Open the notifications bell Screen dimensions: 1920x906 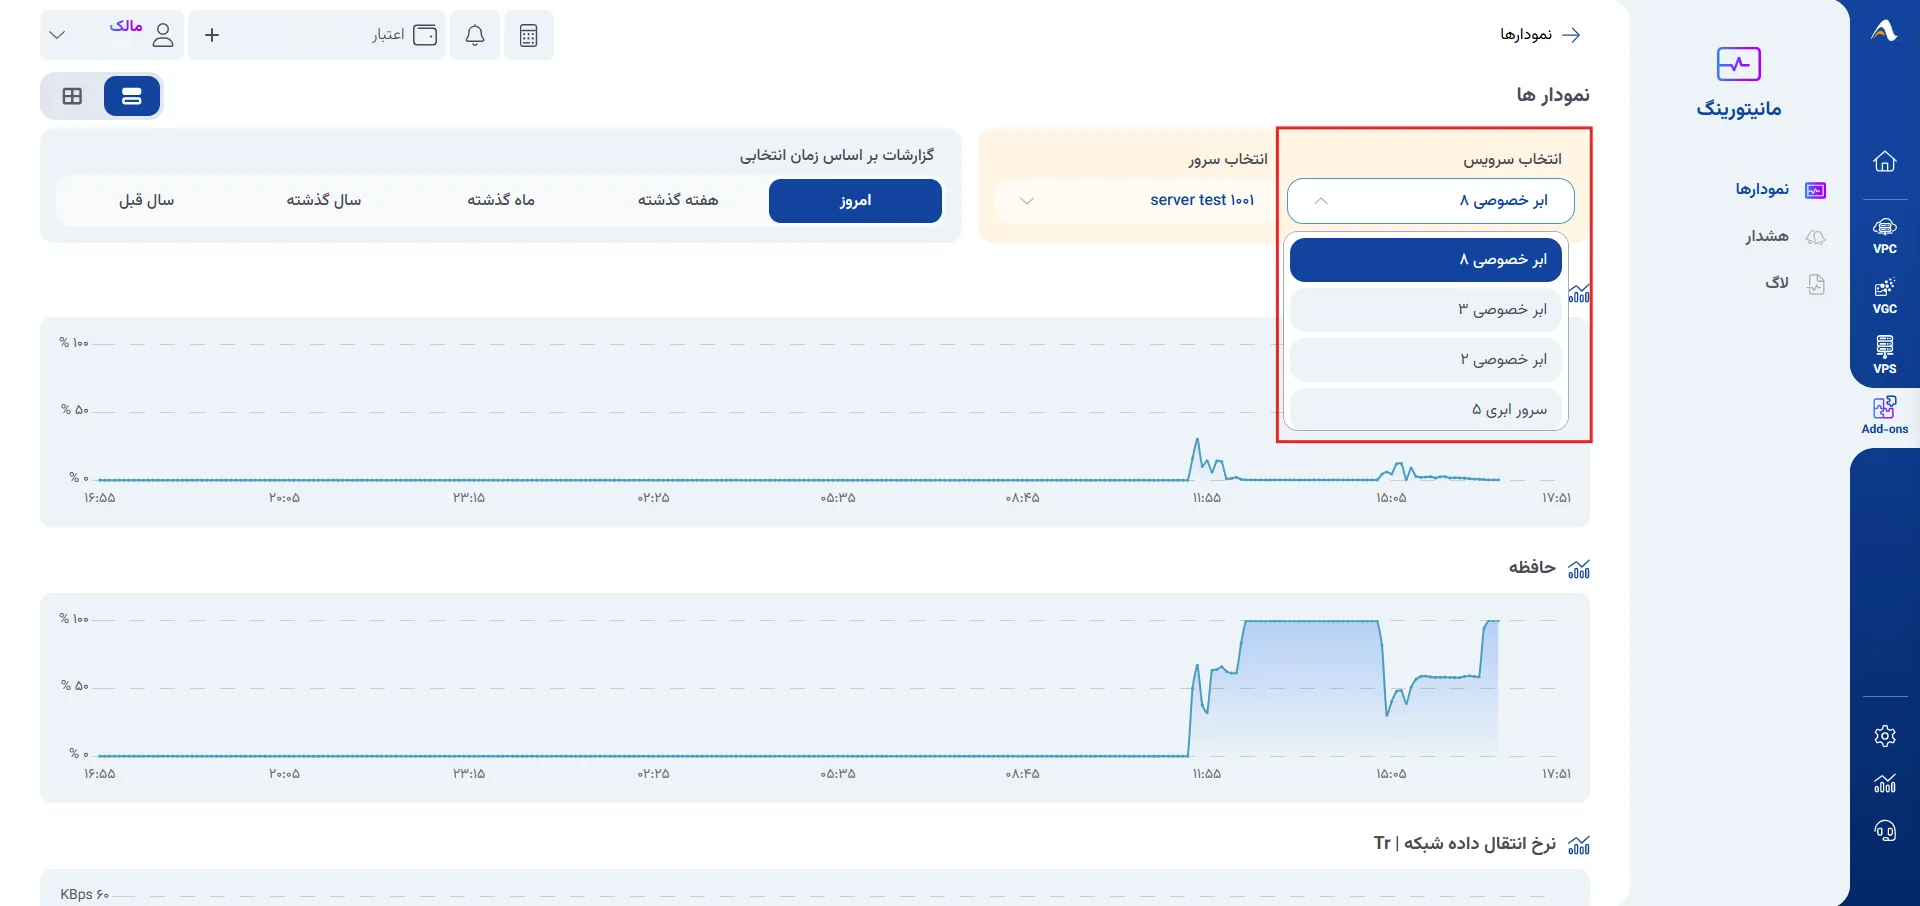pyautogui.click(x=475, y=35)
